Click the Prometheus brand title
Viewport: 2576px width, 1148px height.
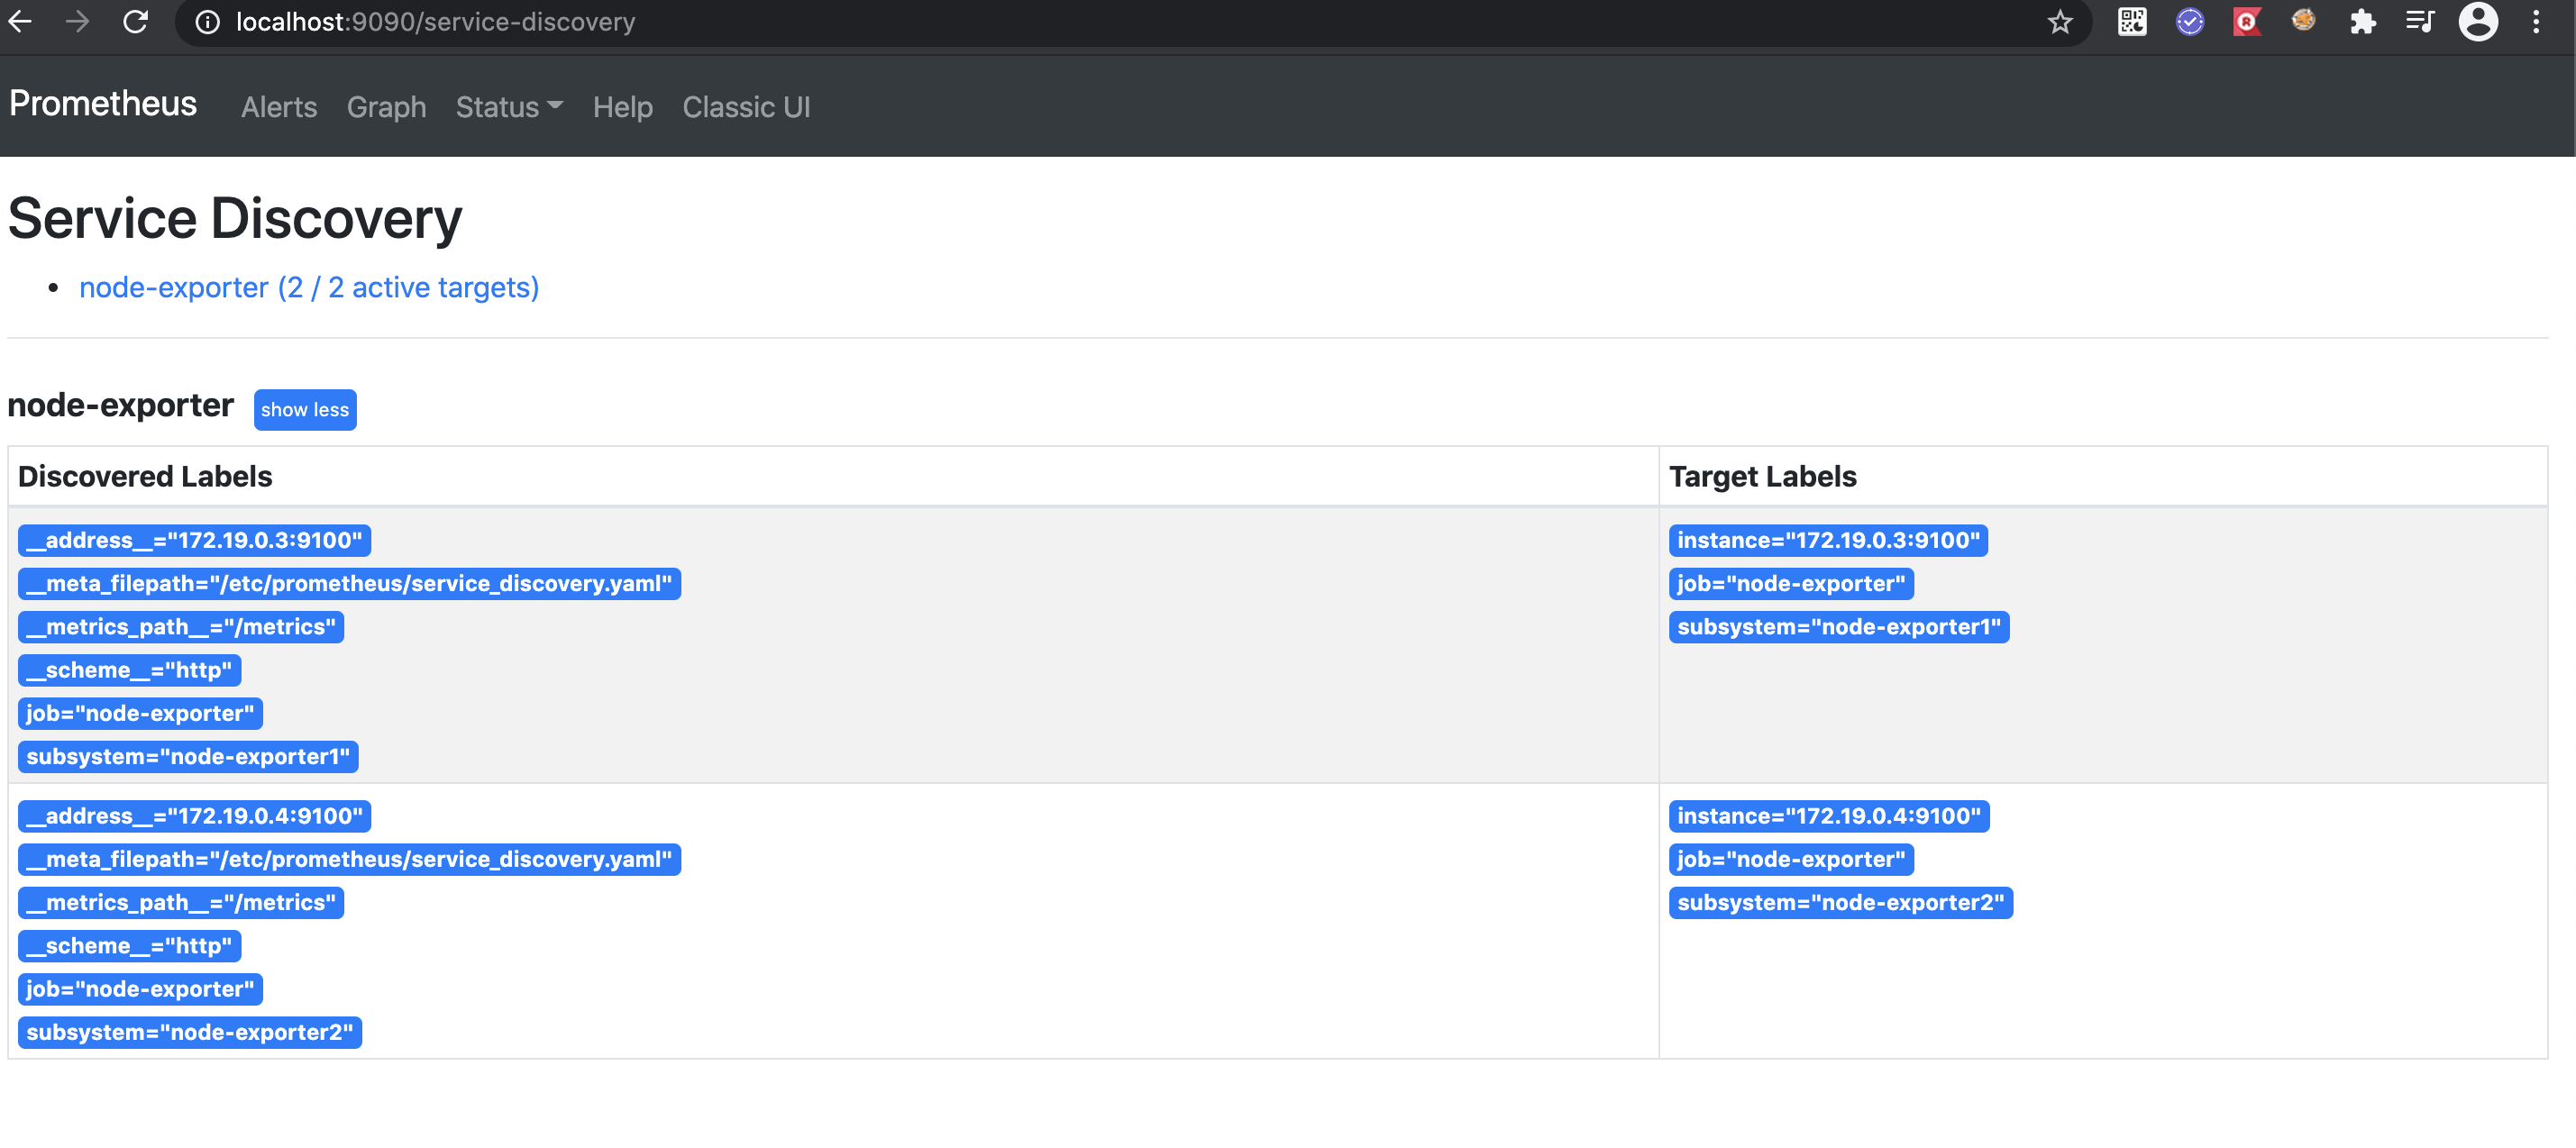(103, 104)
